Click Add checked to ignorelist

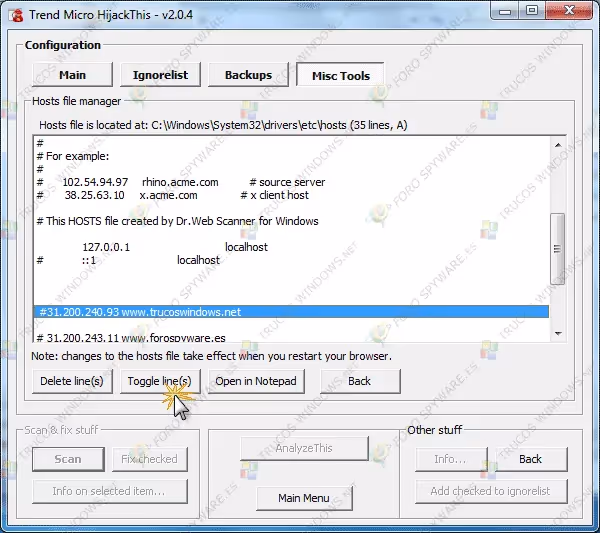pyautogui.click(x=491, y=491)
